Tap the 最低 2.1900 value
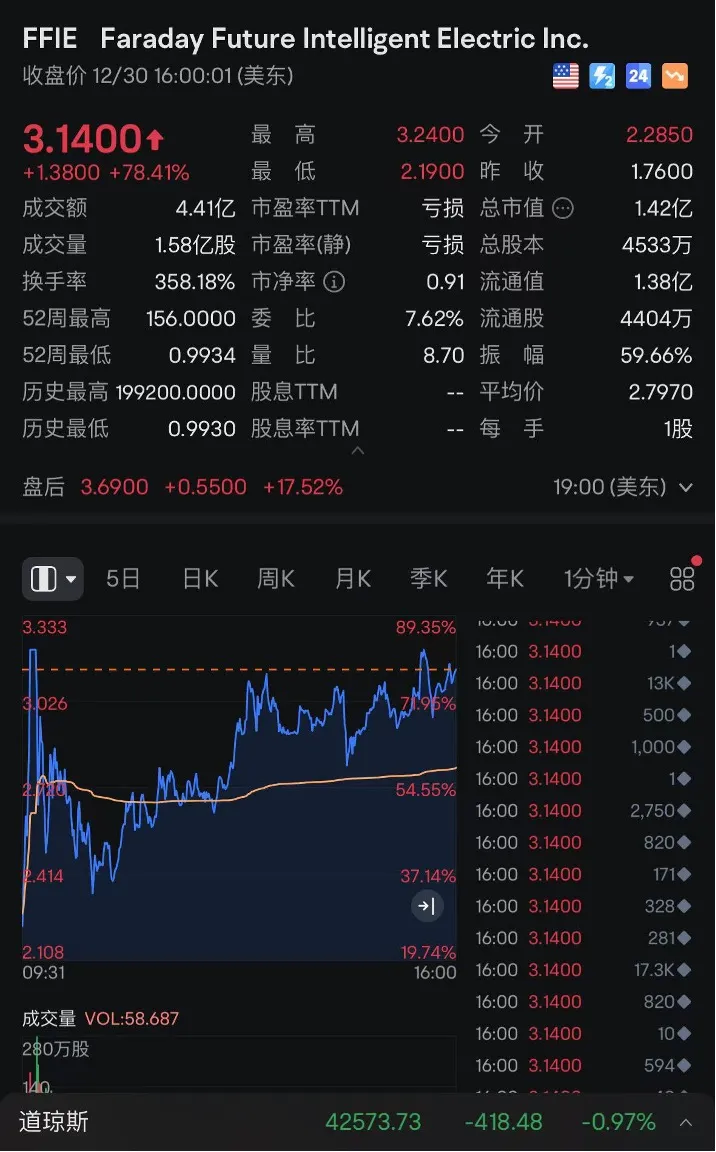The image size is (716, 1152). [x=432, y=172]
